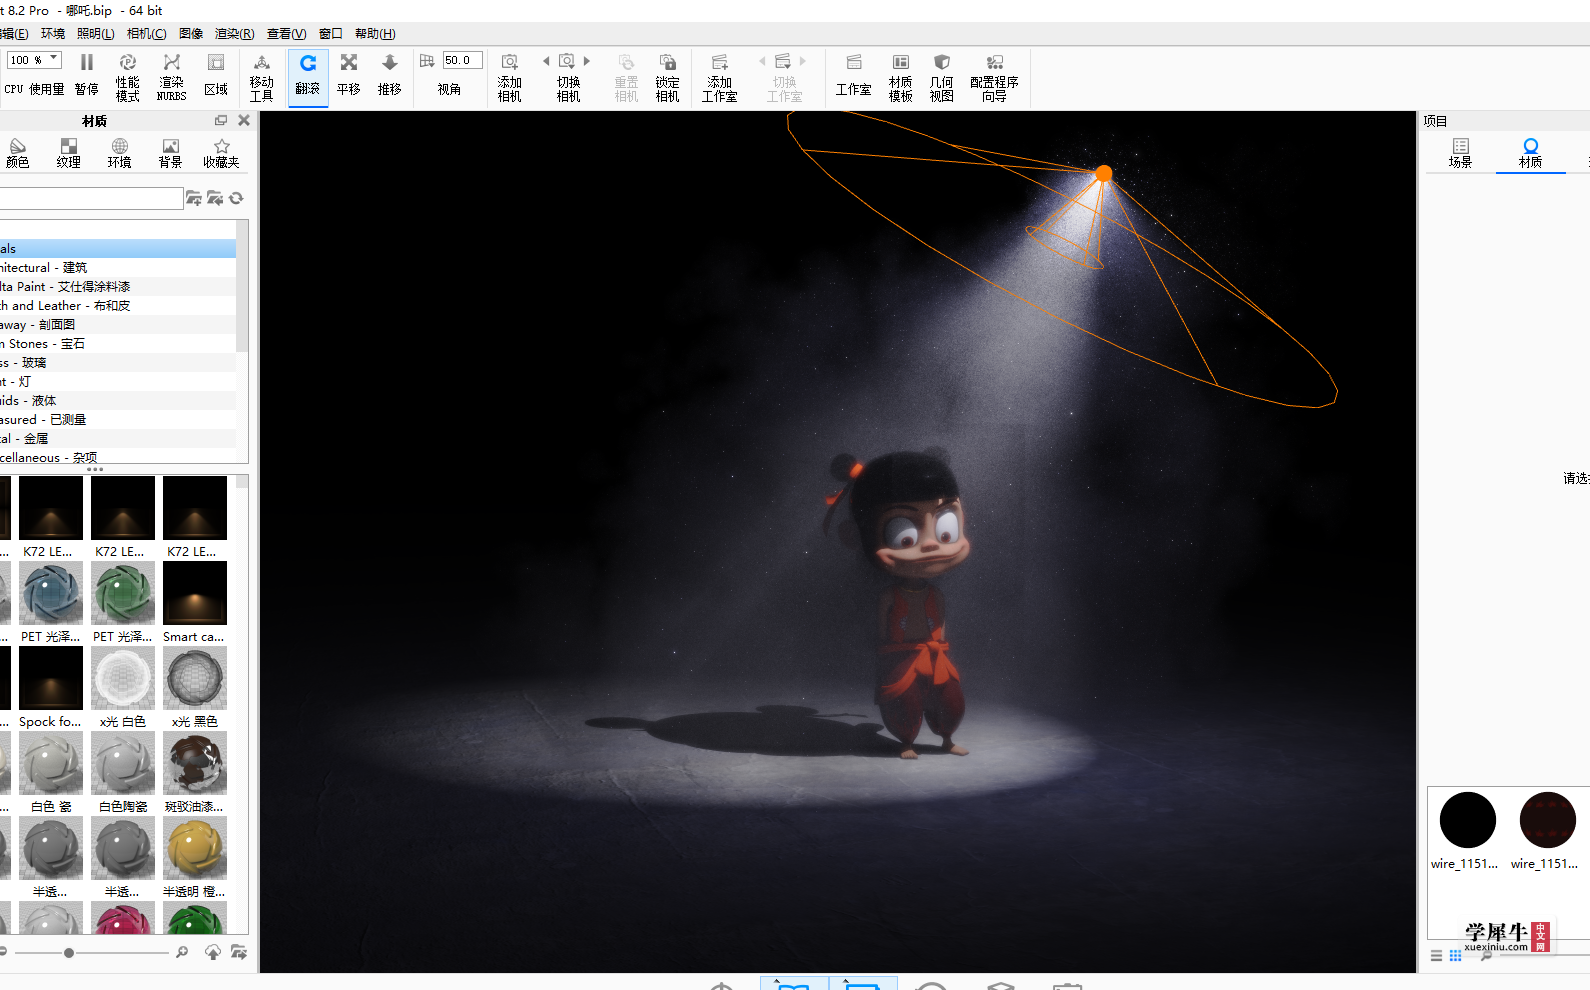This screenshot has height=990, width=1590.
Task: Select the Spock fo... material thumbnail
Action: click(x=51, y=679)
